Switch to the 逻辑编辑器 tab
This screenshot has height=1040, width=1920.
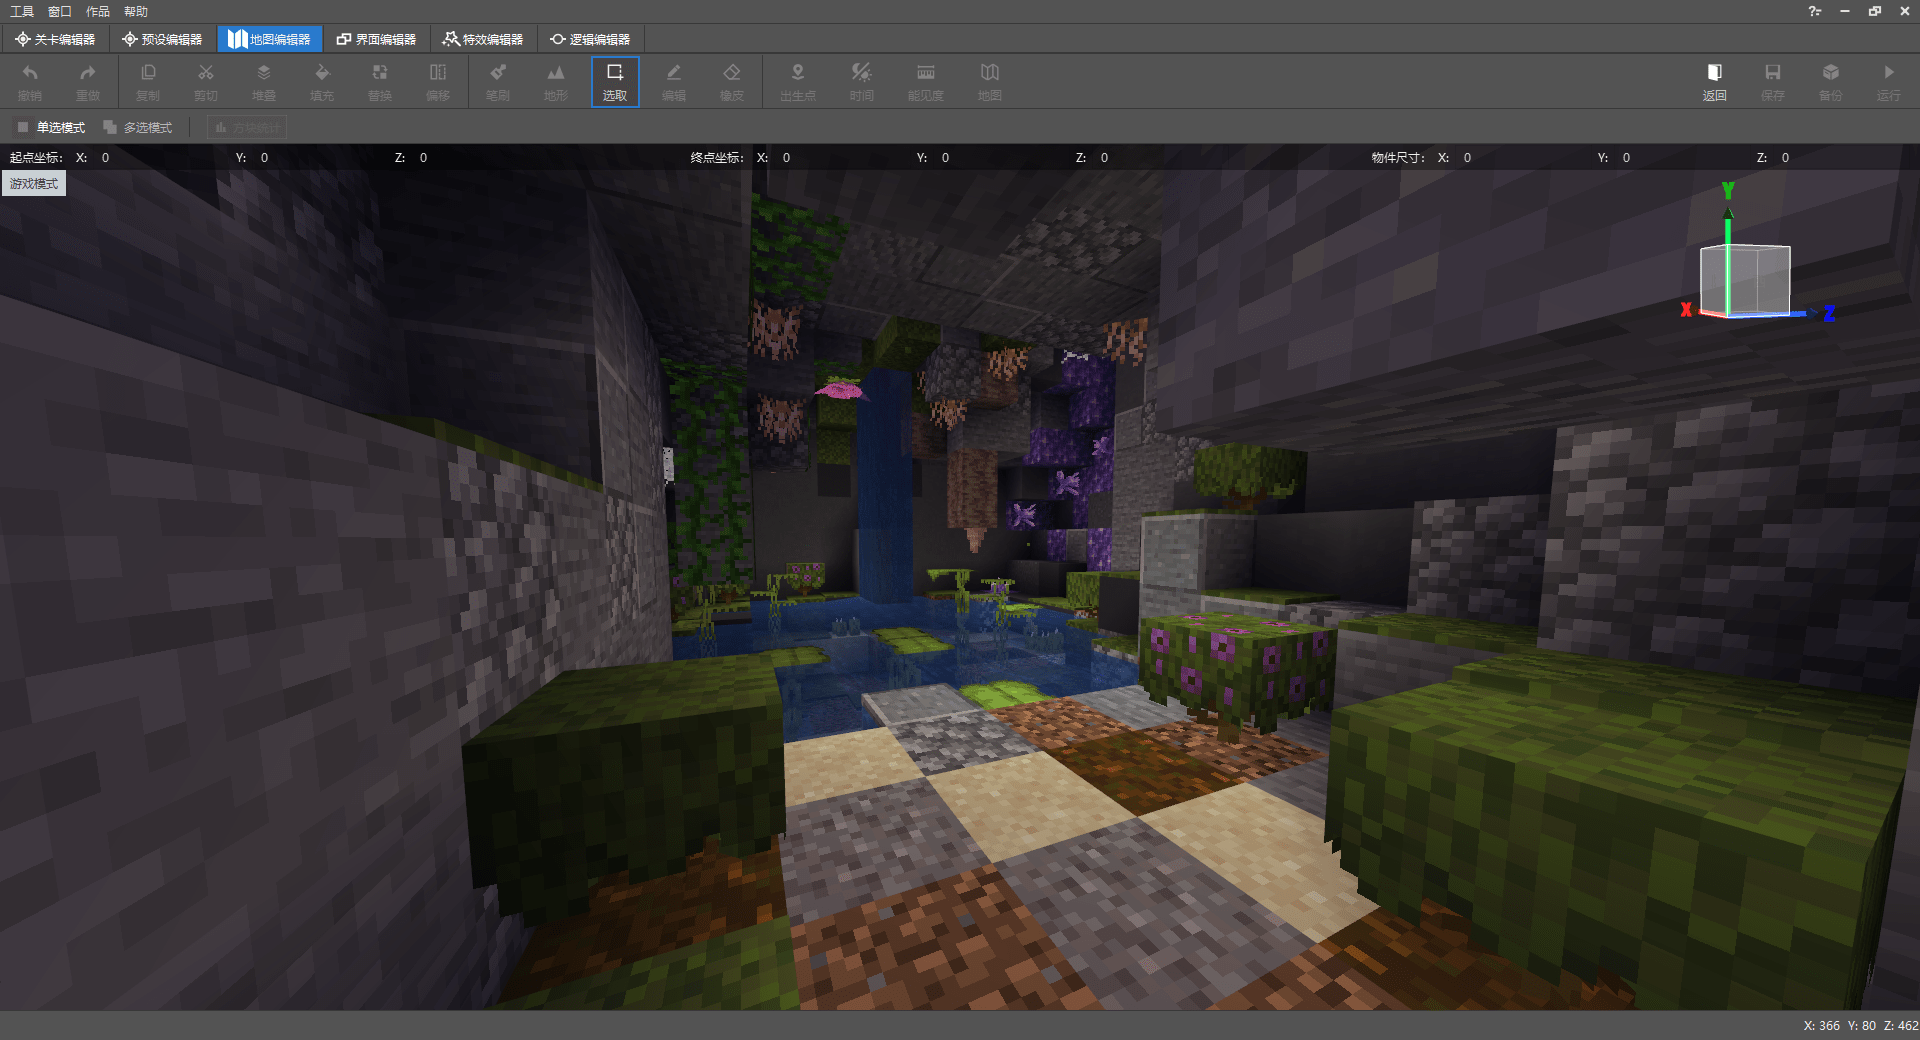[x=591, y=39]
